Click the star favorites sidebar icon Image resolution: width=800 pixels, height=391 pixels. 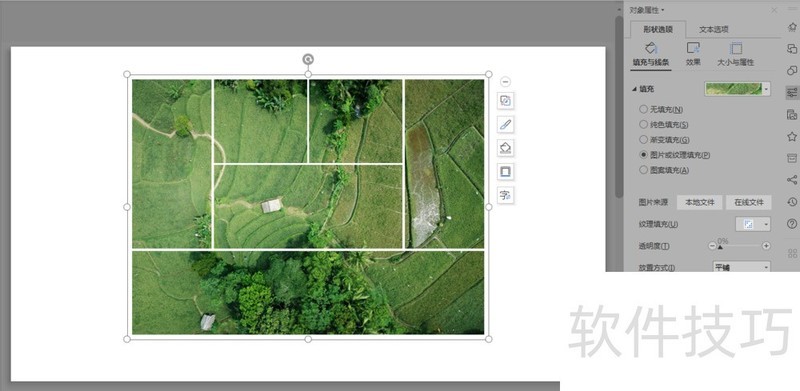[x=792, y=136]
